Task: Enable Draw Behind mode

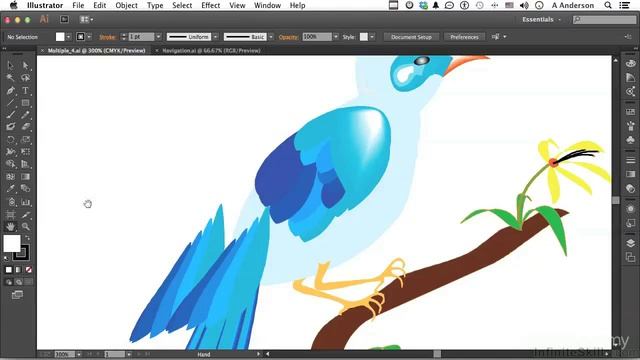Action: coord(19,282)
